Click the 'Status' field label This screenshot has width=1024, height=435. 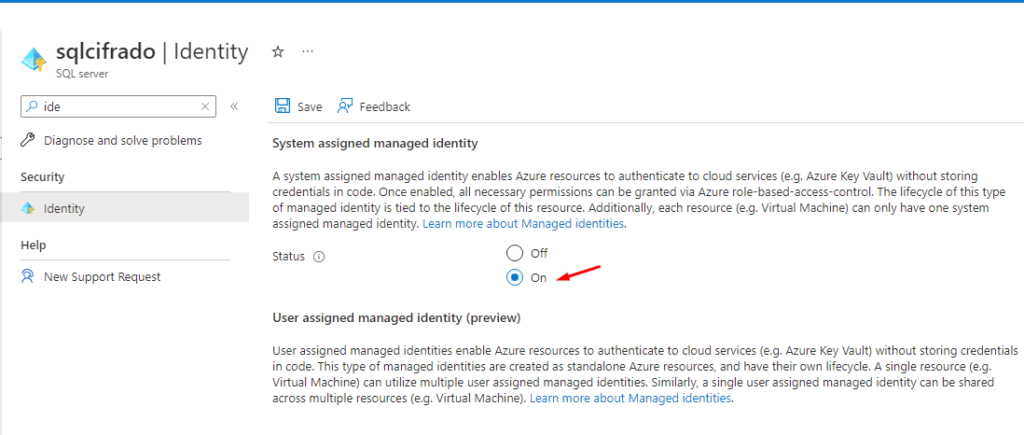pos(288,257)
